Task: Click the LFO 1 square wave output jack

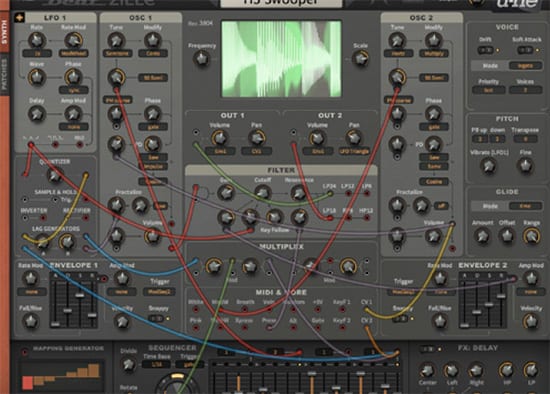Action: (55, 145)
